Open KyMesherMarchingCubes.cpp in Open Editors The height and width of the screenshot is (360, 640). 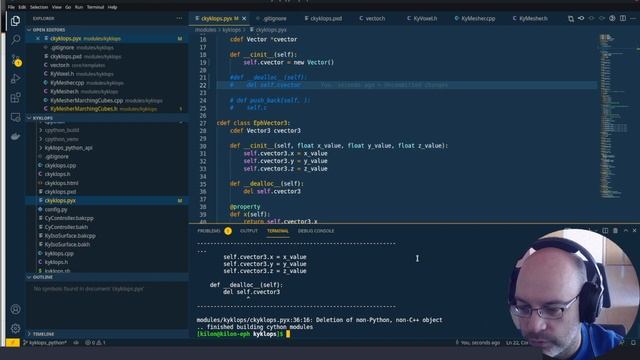107,100
